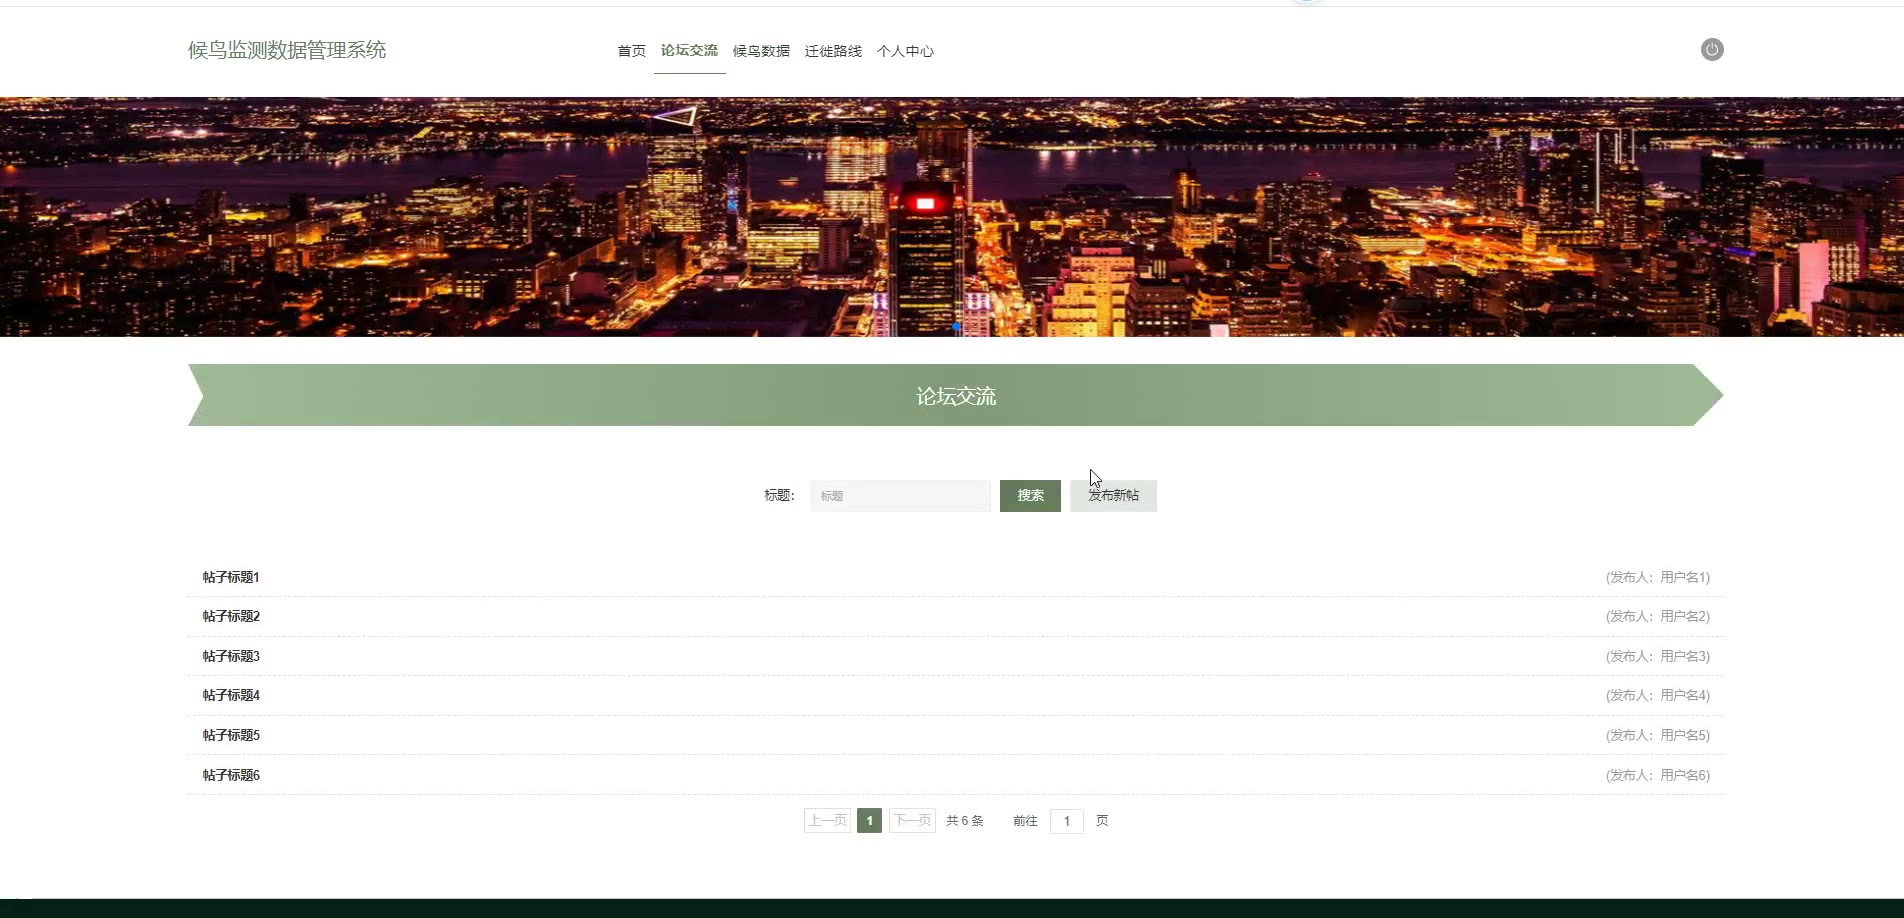Open post 帖子标题4

(231, 695)
